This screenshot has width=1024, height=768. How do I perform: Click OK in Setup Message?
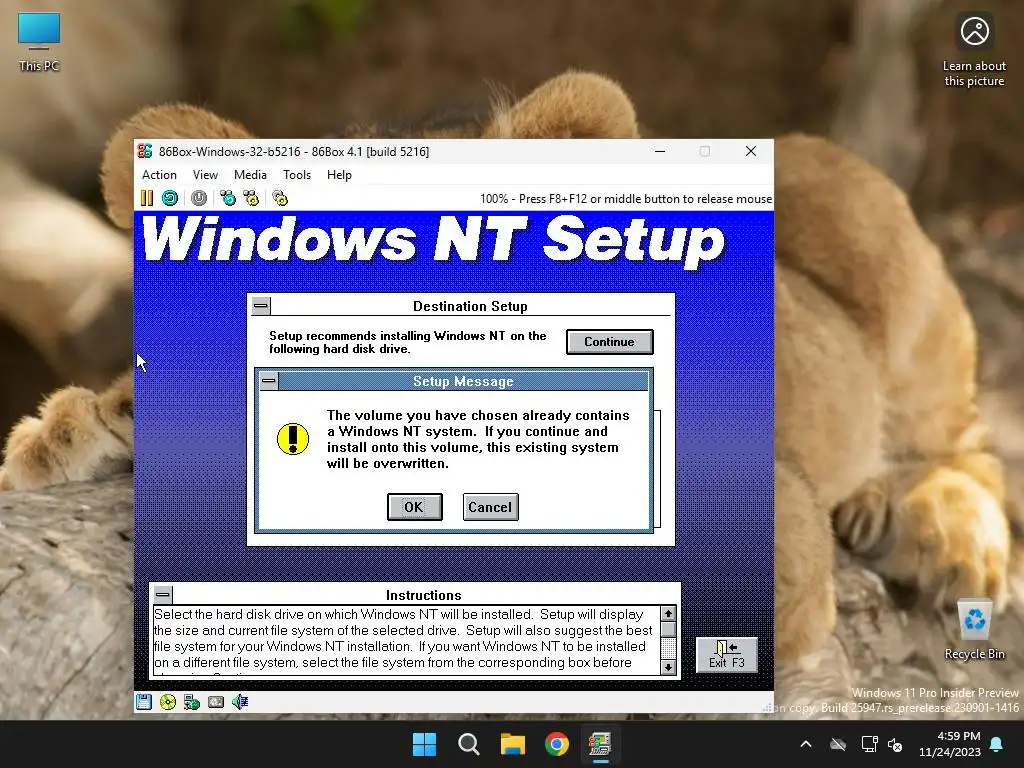click(415, 507)
